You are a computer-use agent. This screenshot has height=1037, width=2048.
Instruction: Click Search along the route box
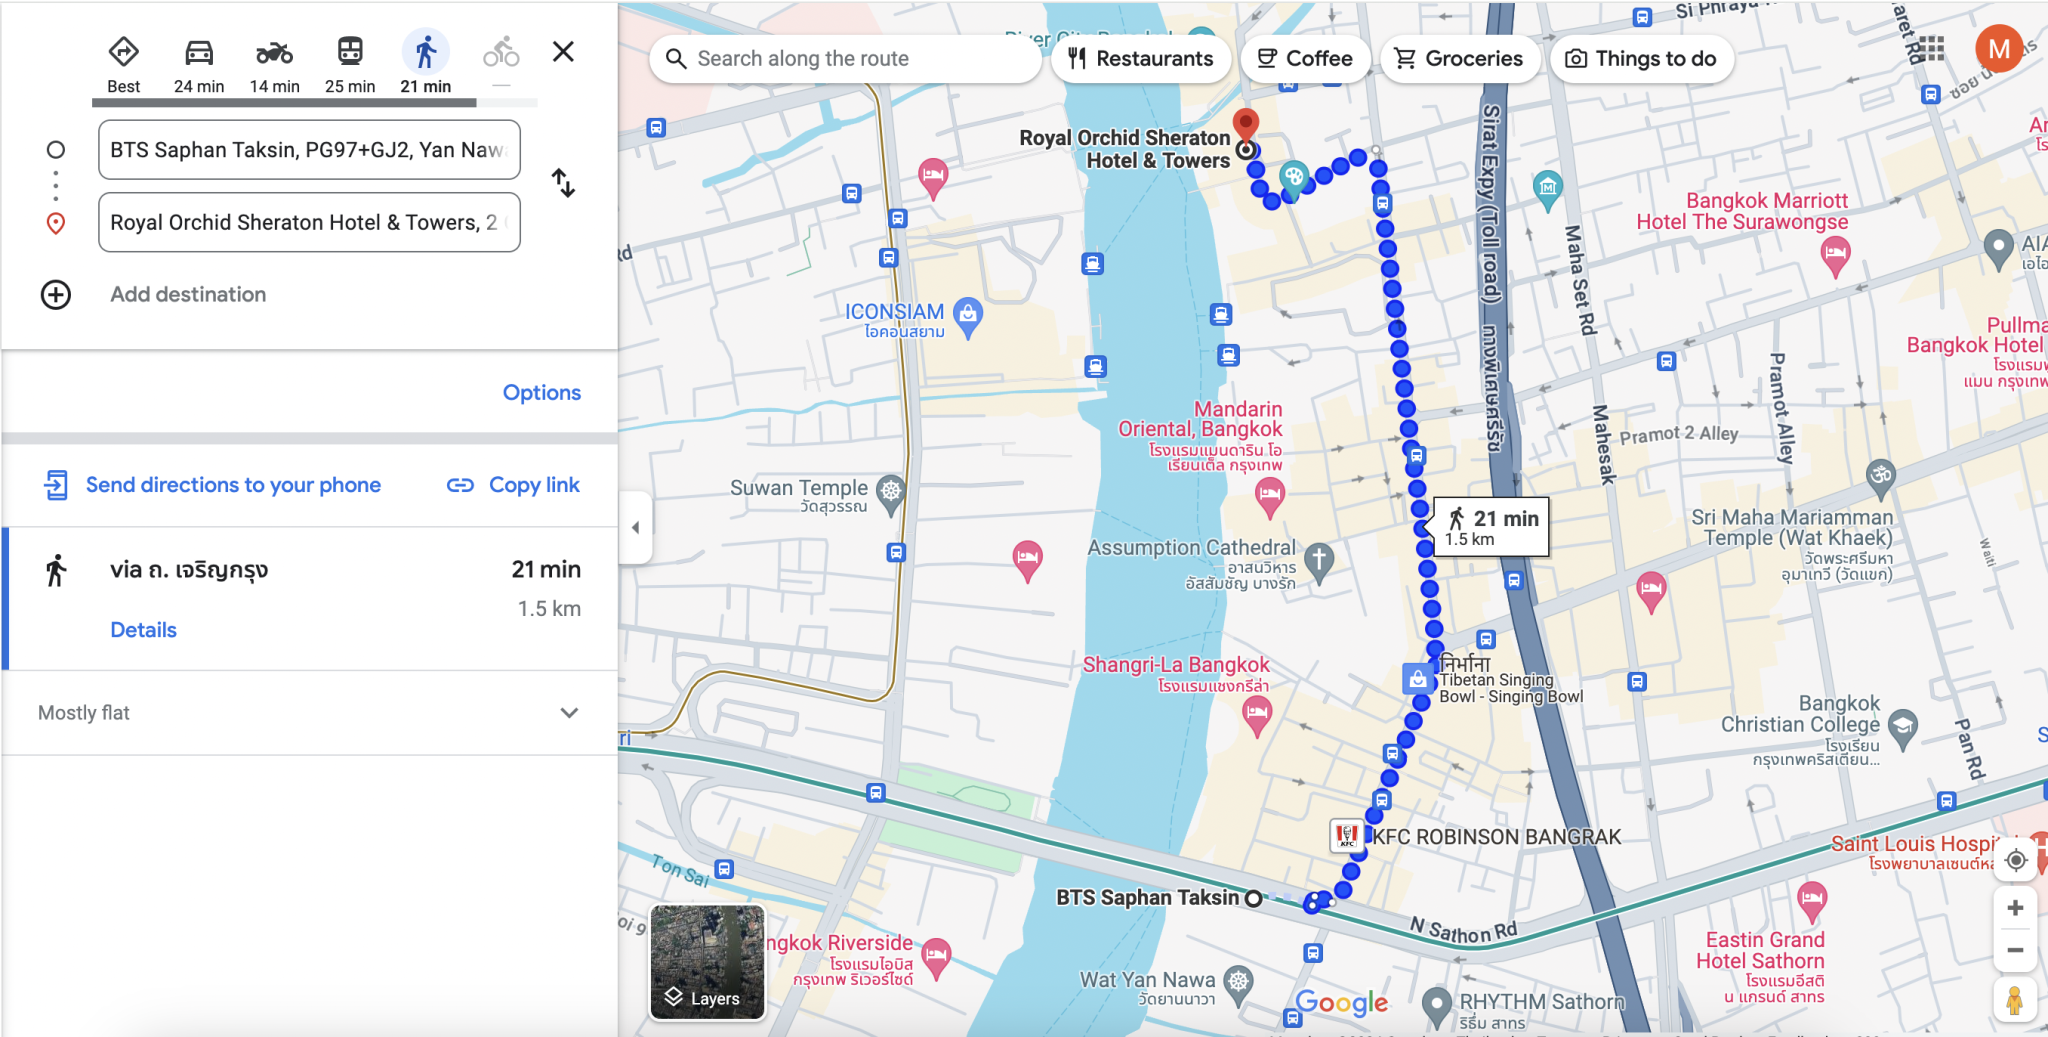pyautogui.click(x=845, y=59)
